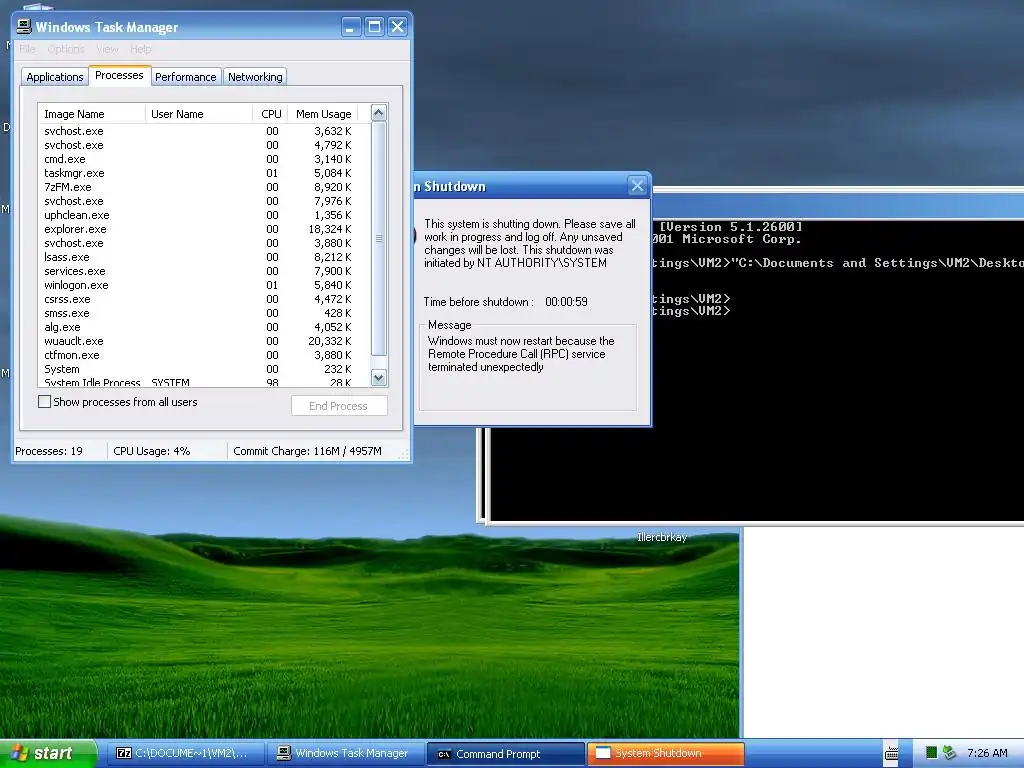This screenshot has width=1024, height=768.
Task: Open Task Manager Options menu
Action: tap(66, 49)
